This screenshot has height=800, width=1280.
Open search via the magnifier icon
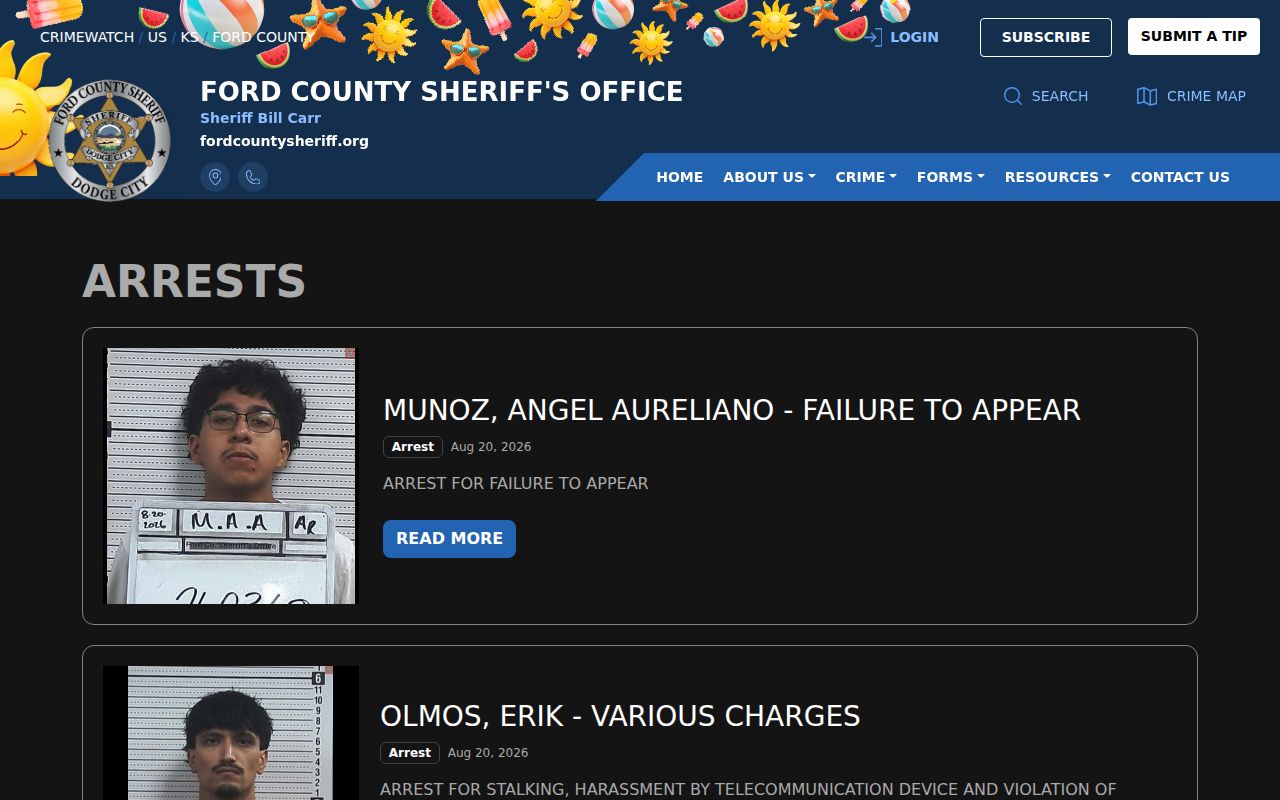(x=1013, y=96)
